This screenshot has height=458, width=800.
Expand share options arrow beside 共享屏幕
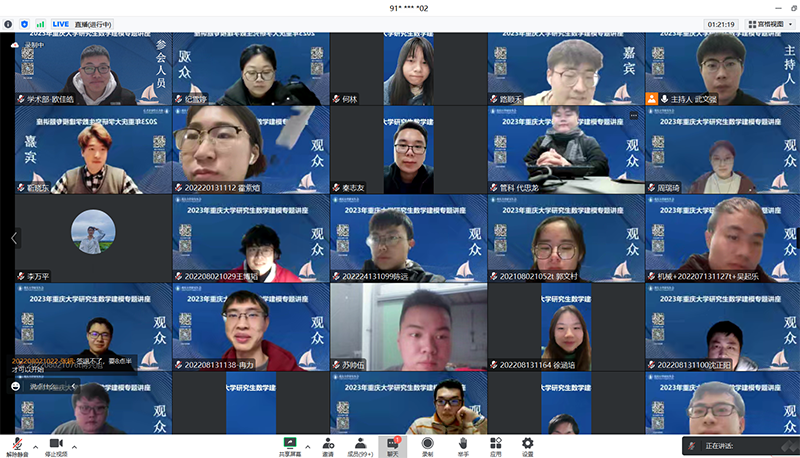pos(308,447)
